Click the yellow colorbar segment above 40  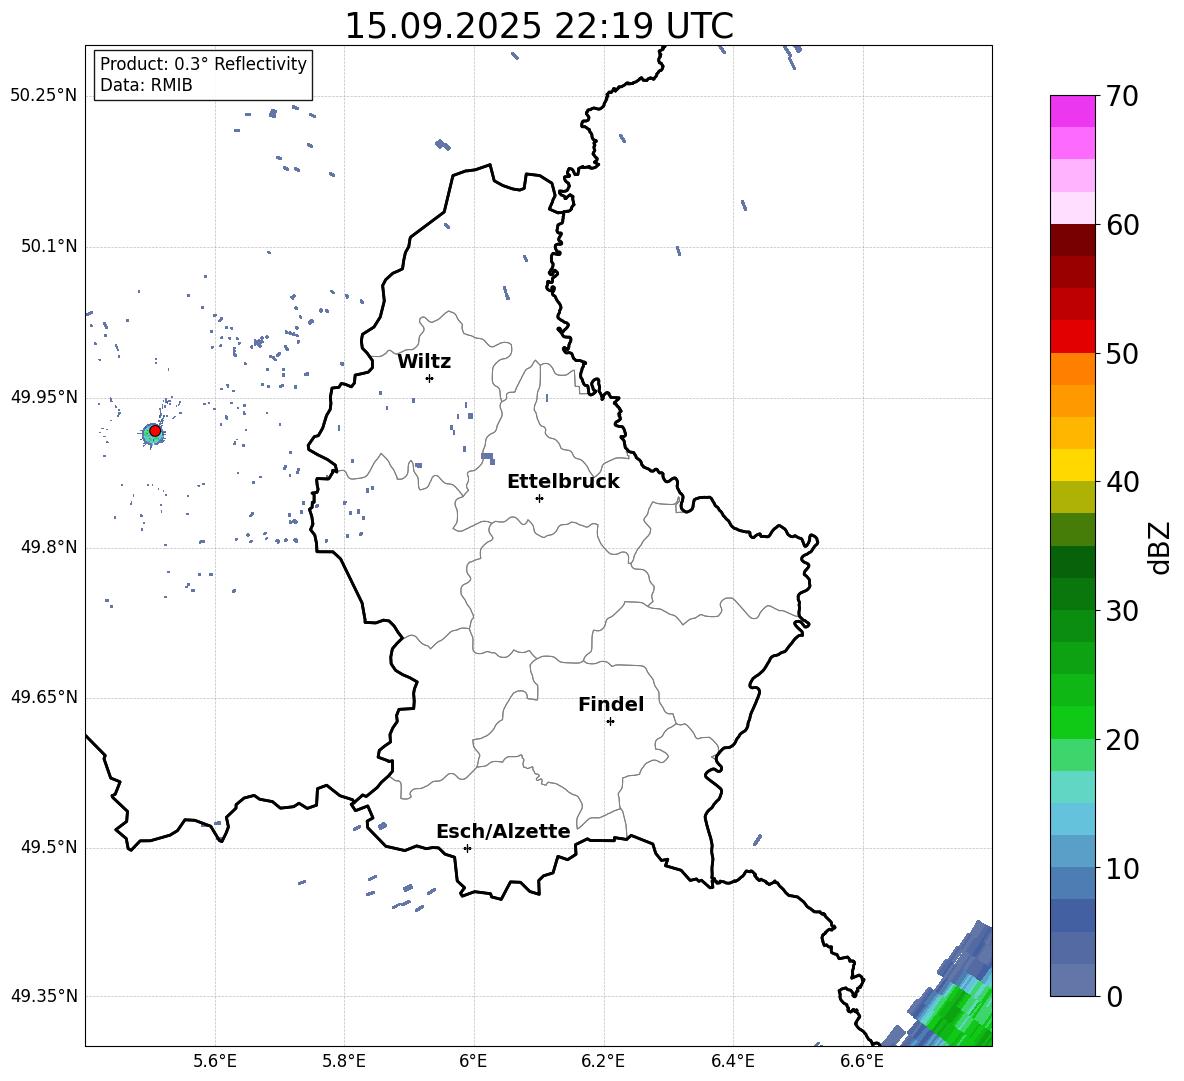1072,465
